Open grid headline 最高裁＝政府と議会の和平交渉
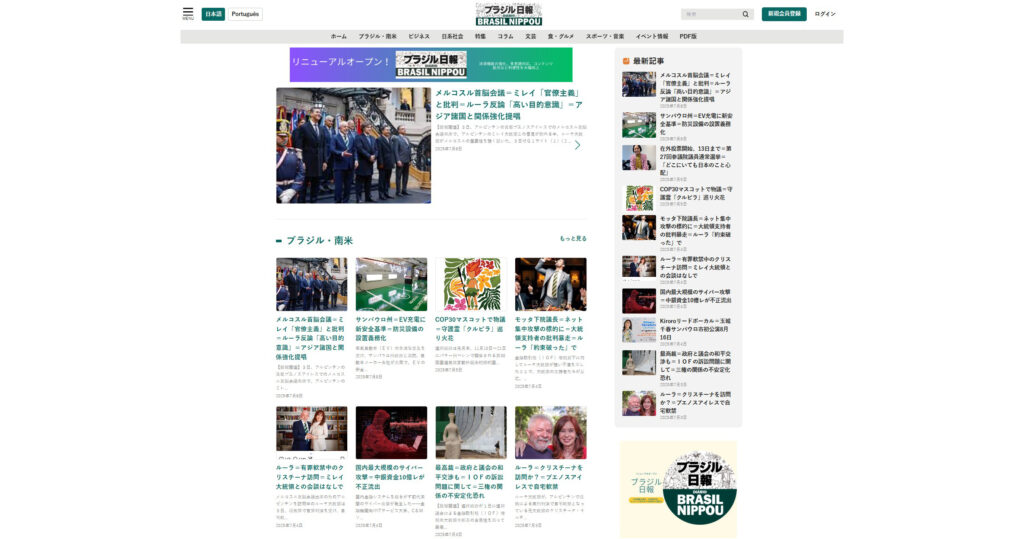This screenshot has height=539, width=1024. tap(470, 482)
